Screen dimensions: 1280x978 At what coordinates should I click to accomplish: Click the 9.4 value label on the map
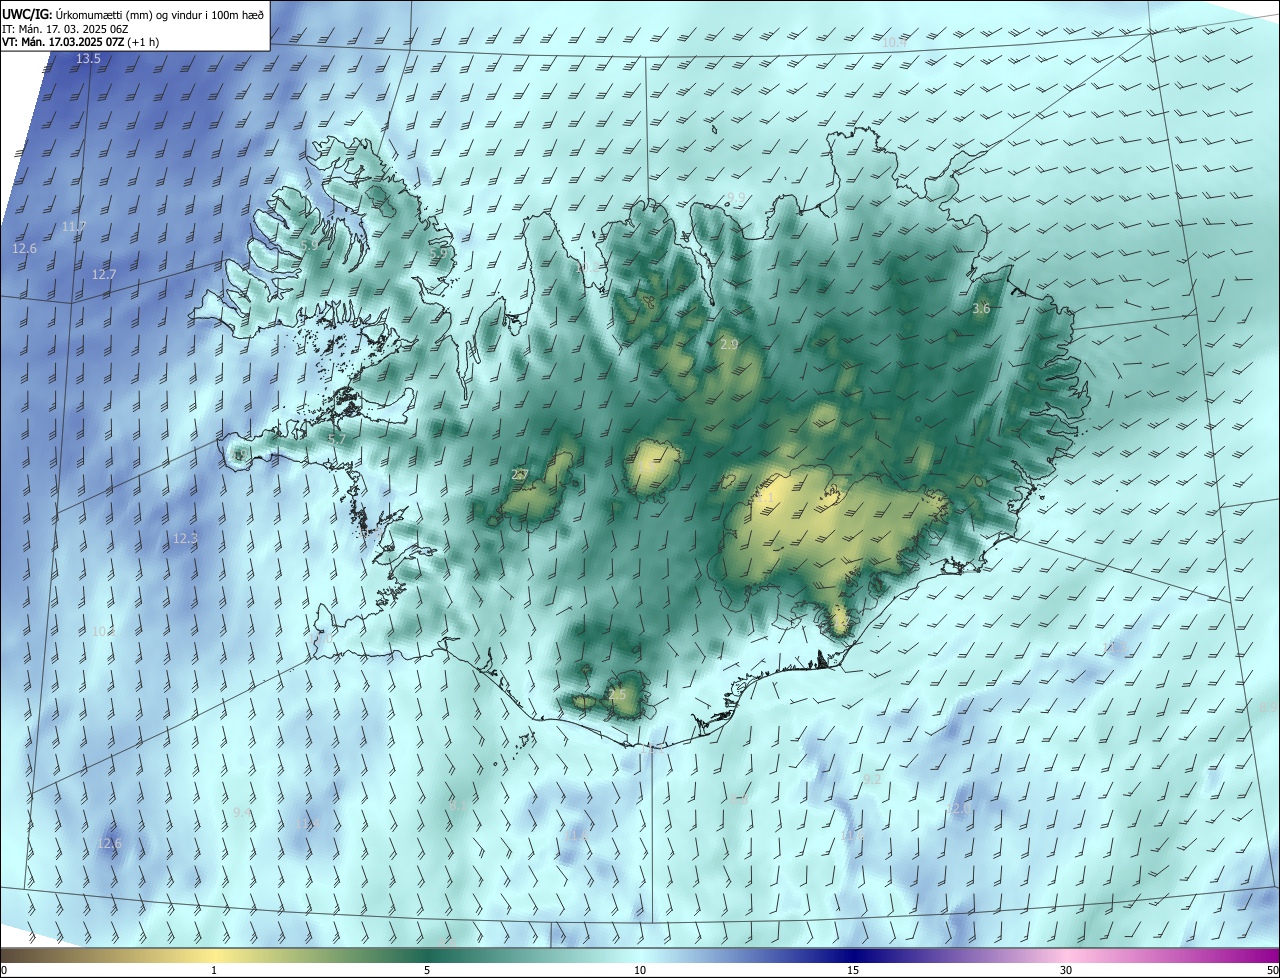[242, 813]
